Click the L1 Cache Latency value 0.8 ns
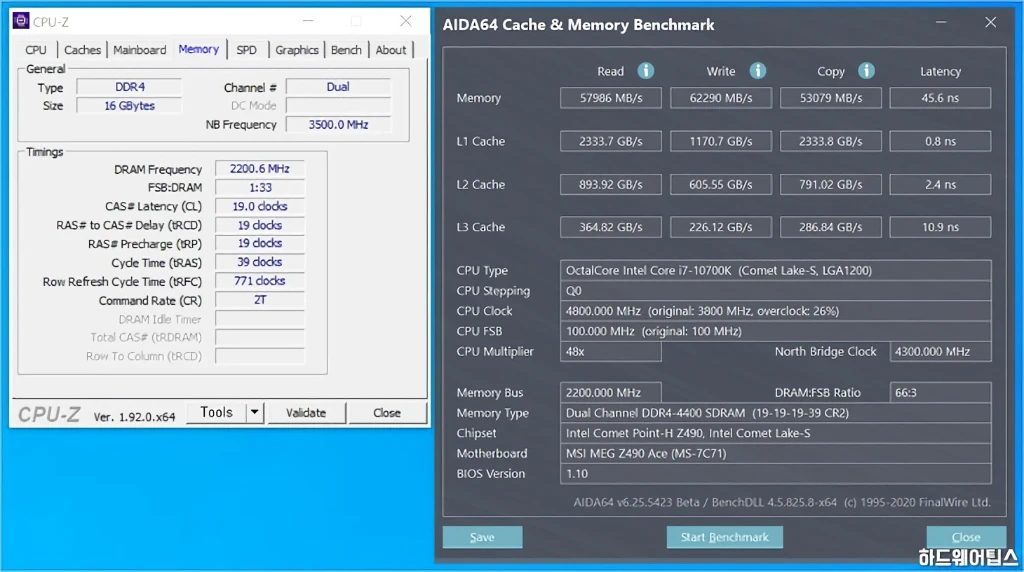This screenshot has width=1024, height=572. (x=940, y=141)
